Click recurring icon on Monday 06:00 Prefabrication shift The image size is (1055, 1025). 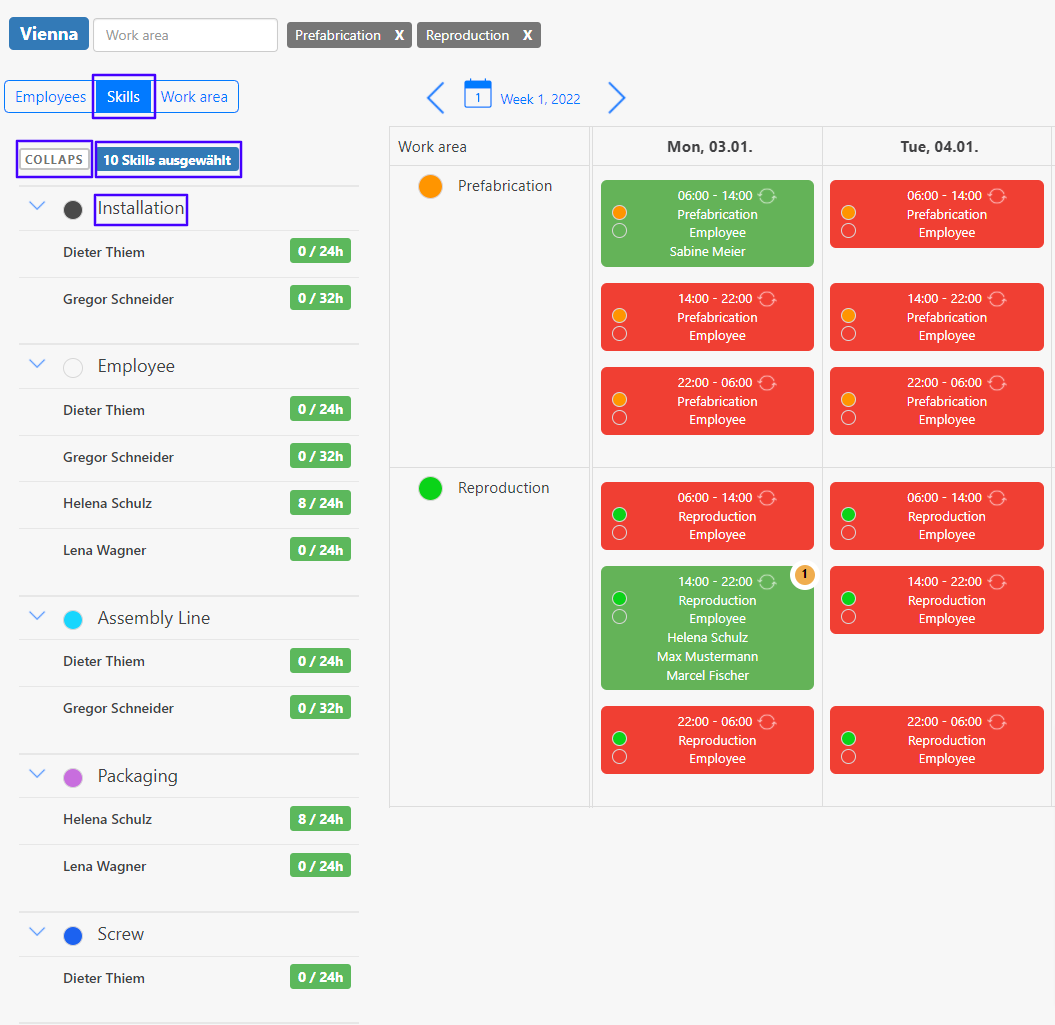(x=767, y=196)
